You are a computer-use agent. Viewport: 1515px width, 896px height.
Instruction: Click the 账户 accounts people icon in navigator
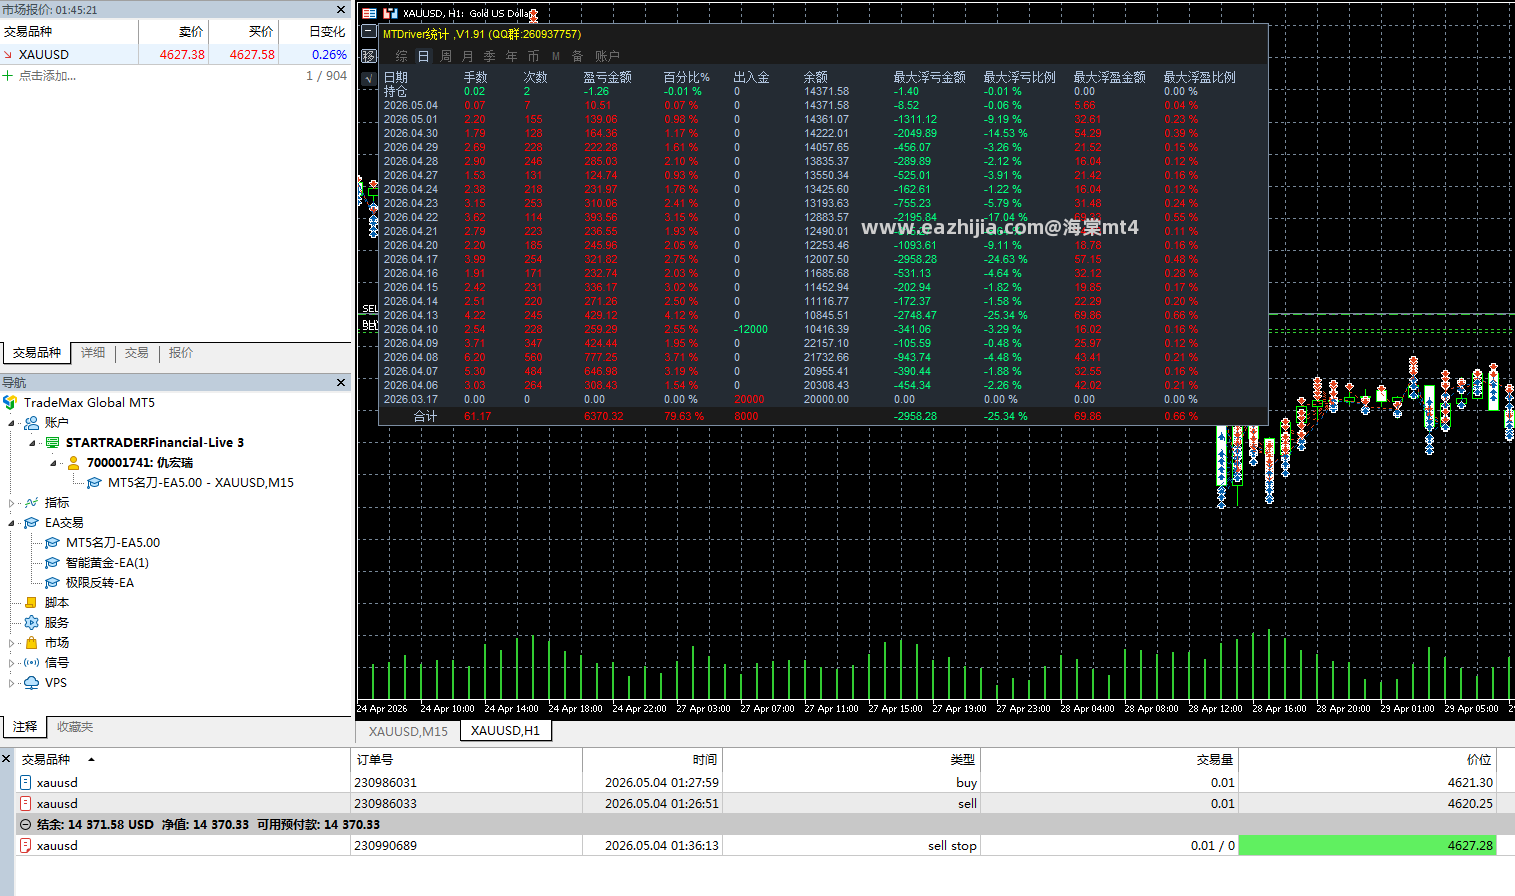click(x=32, y=422)
